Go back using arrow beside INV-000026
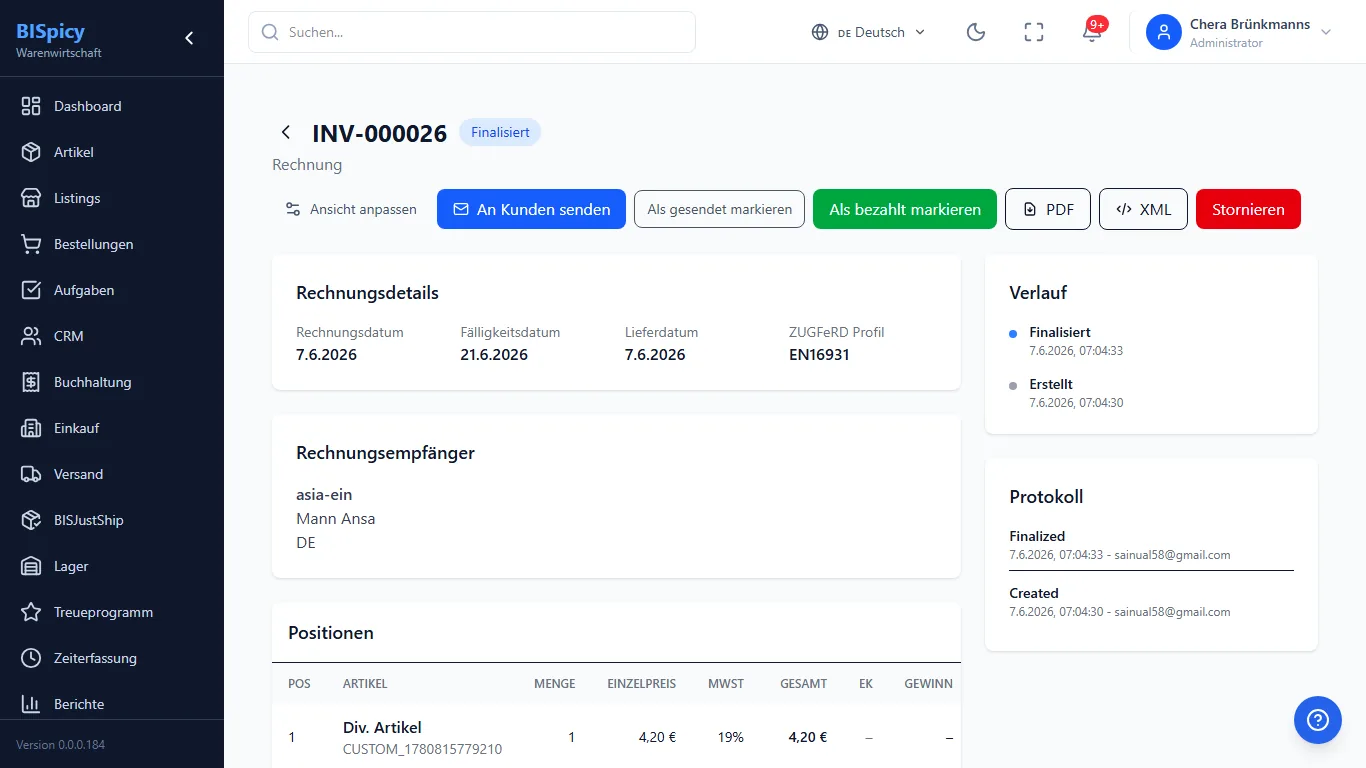 coord(286,132)
